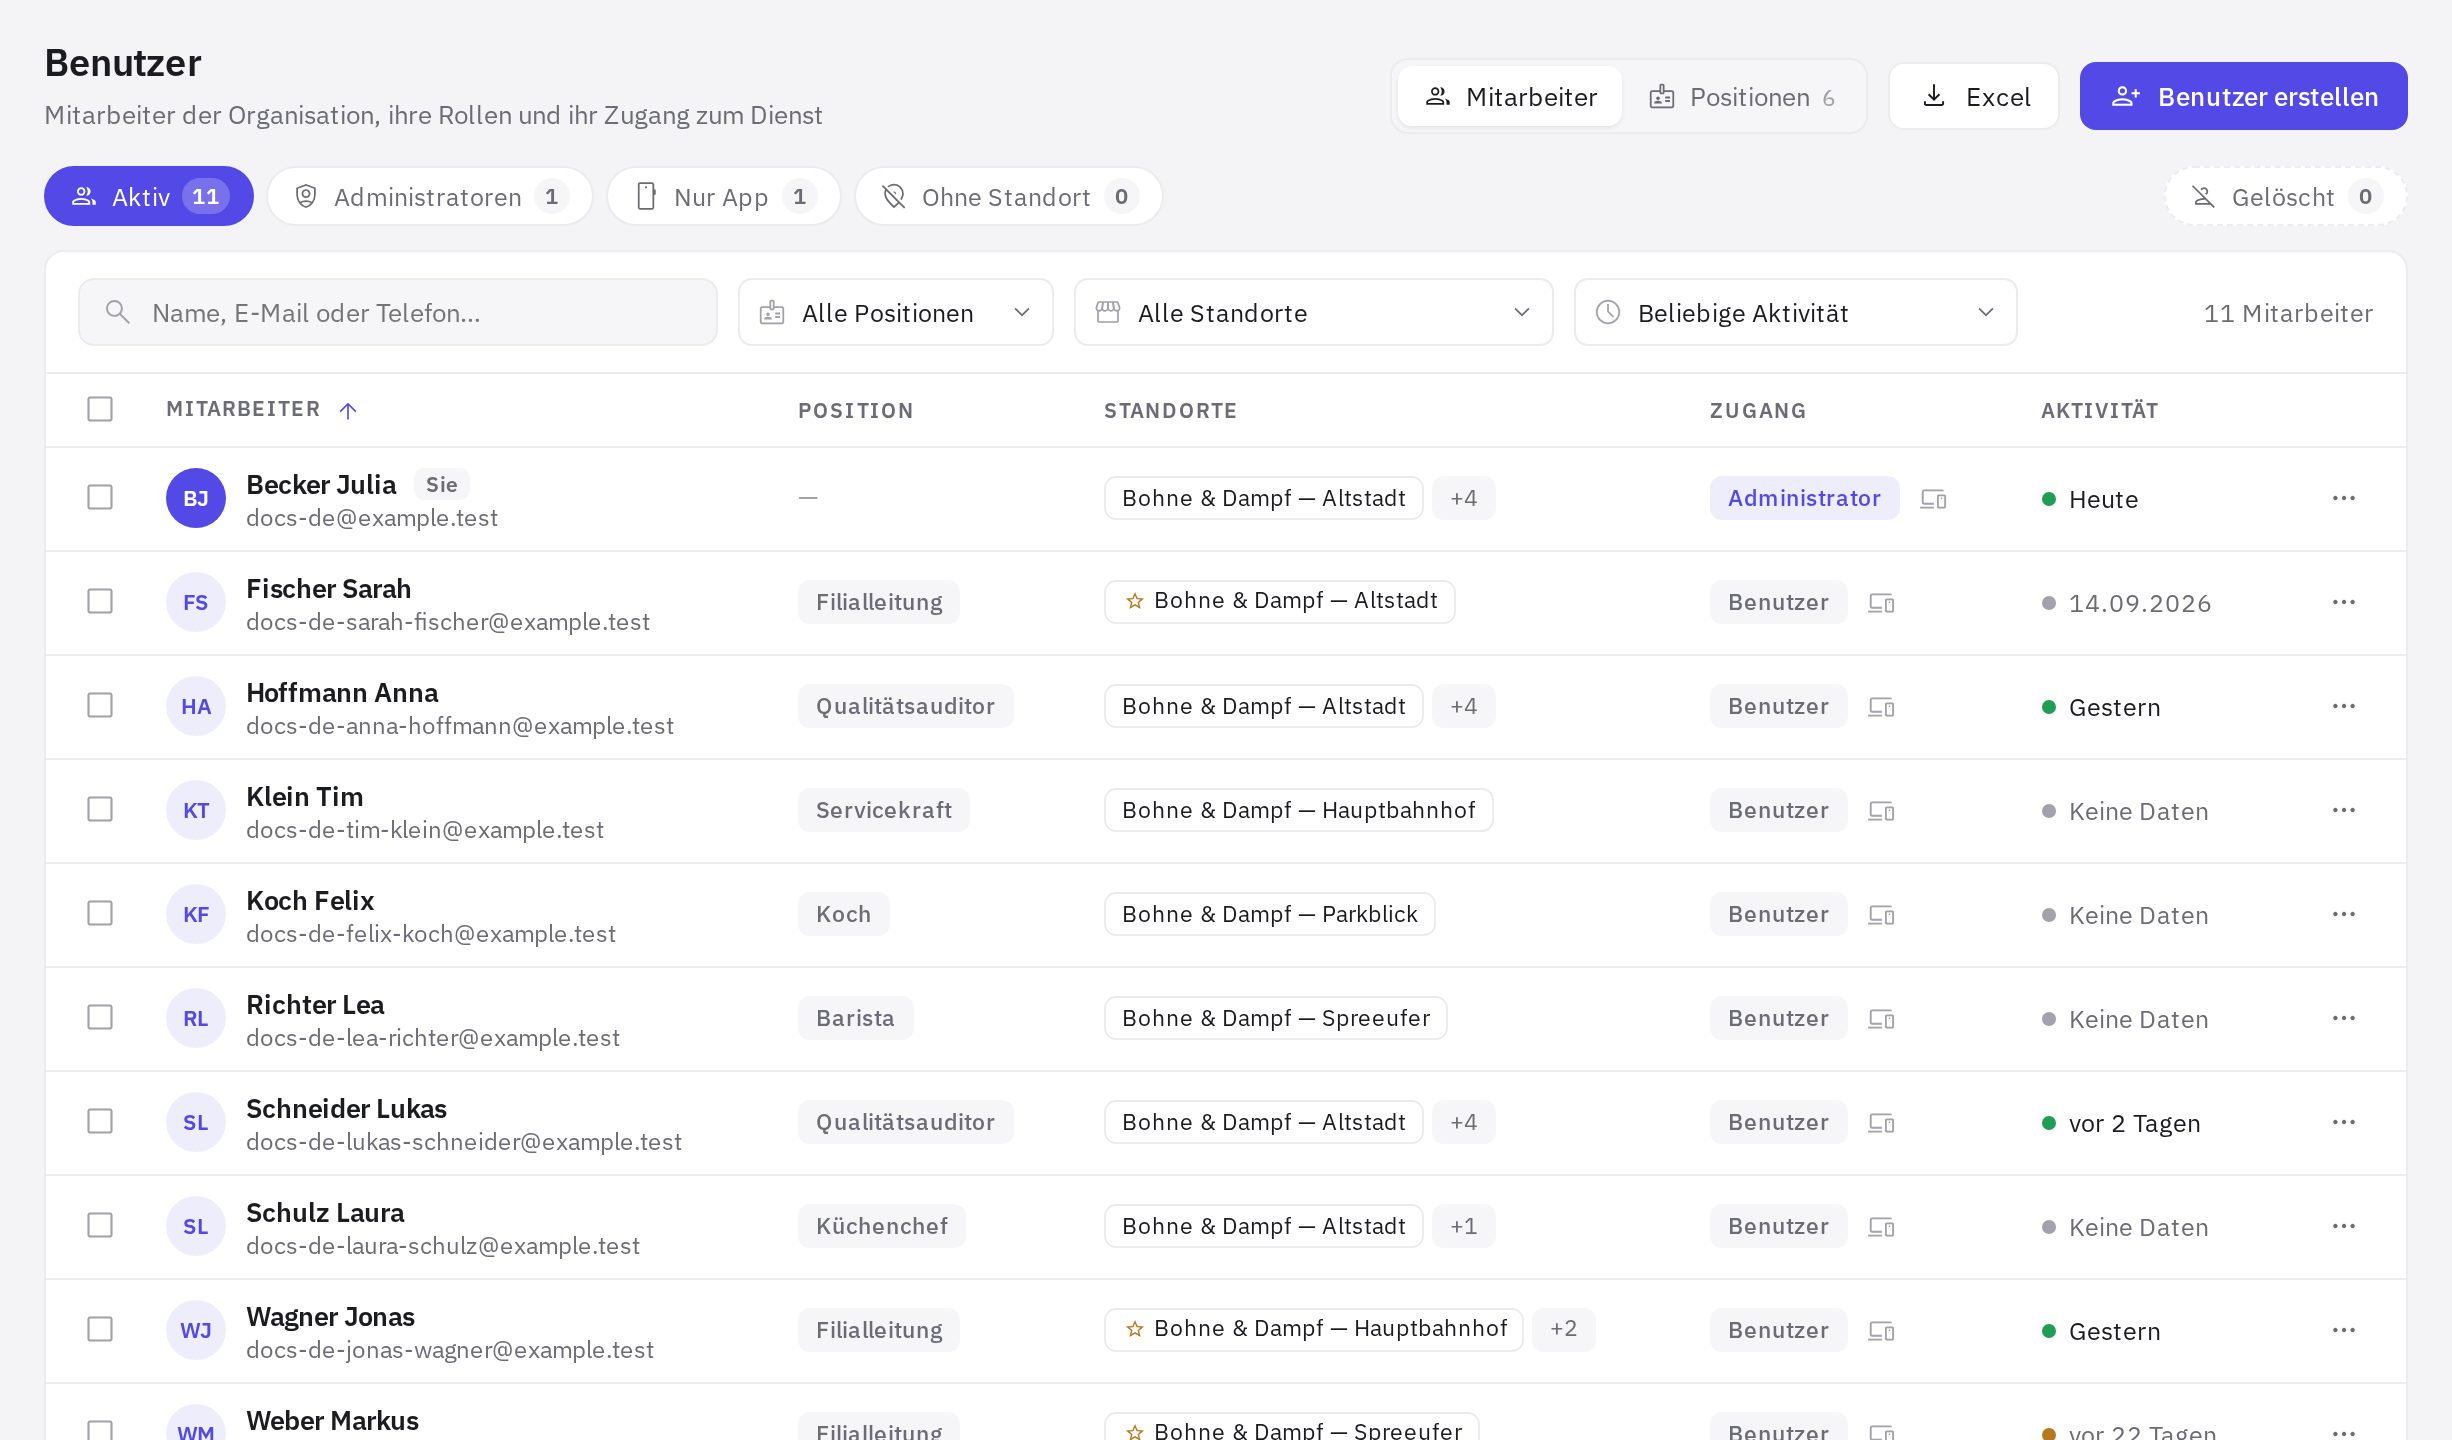Click the device icon in Schneider Lukas row
The width and height of the screenshot is (2452, 1440).
pyautogui.click(x=1881, y=1123)
